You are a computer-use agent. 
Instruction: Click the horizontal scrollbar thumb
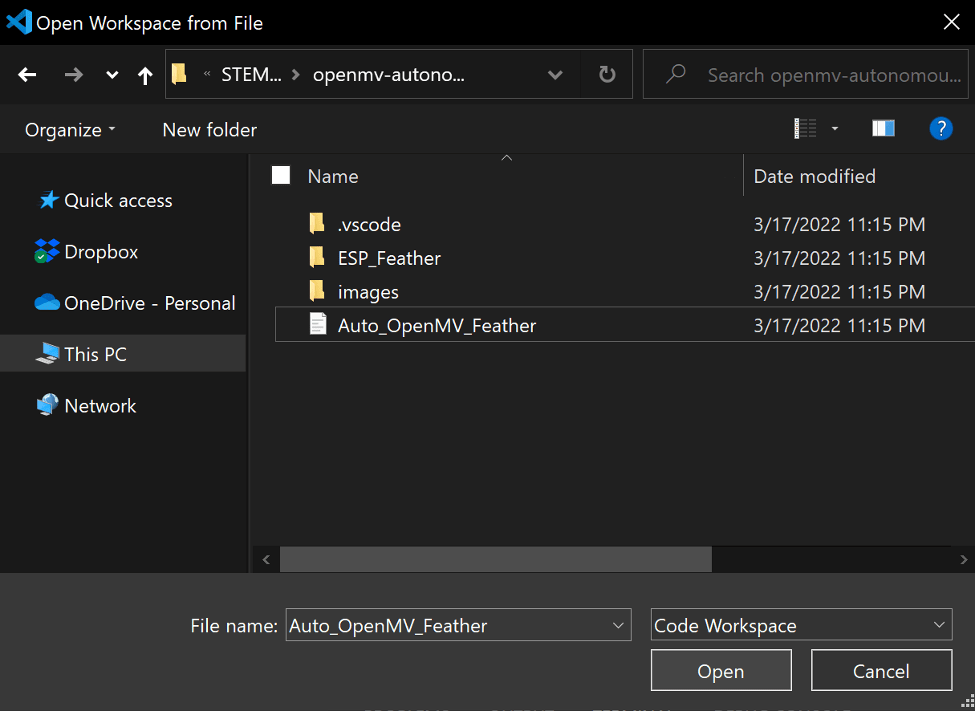[495, 559]
